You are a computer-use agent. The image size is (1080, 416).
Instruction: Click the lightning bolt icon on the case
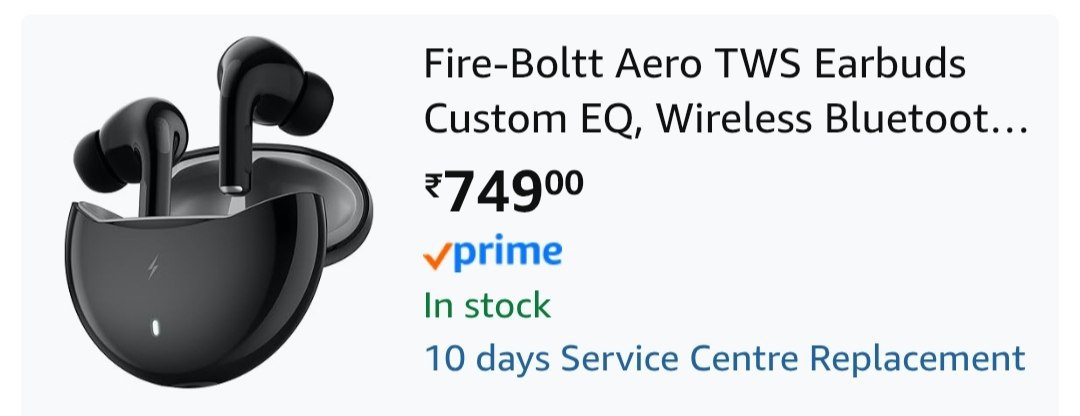point(154,271)
